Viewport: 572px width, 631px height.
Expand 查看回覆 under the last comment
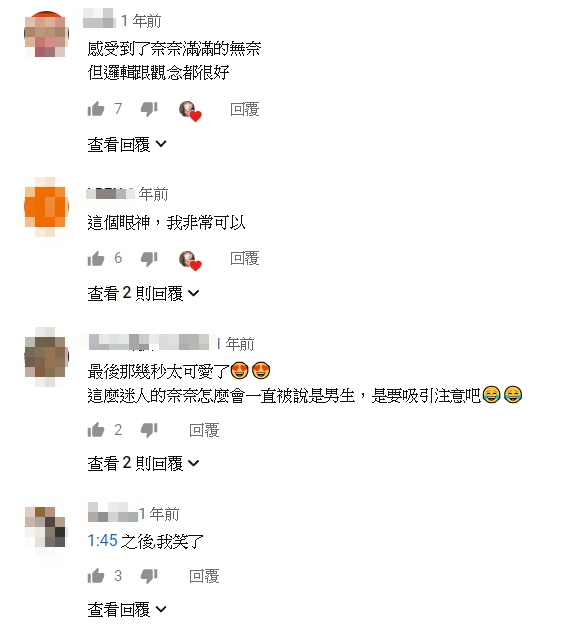pyautogui.click(x=127, y=609)
